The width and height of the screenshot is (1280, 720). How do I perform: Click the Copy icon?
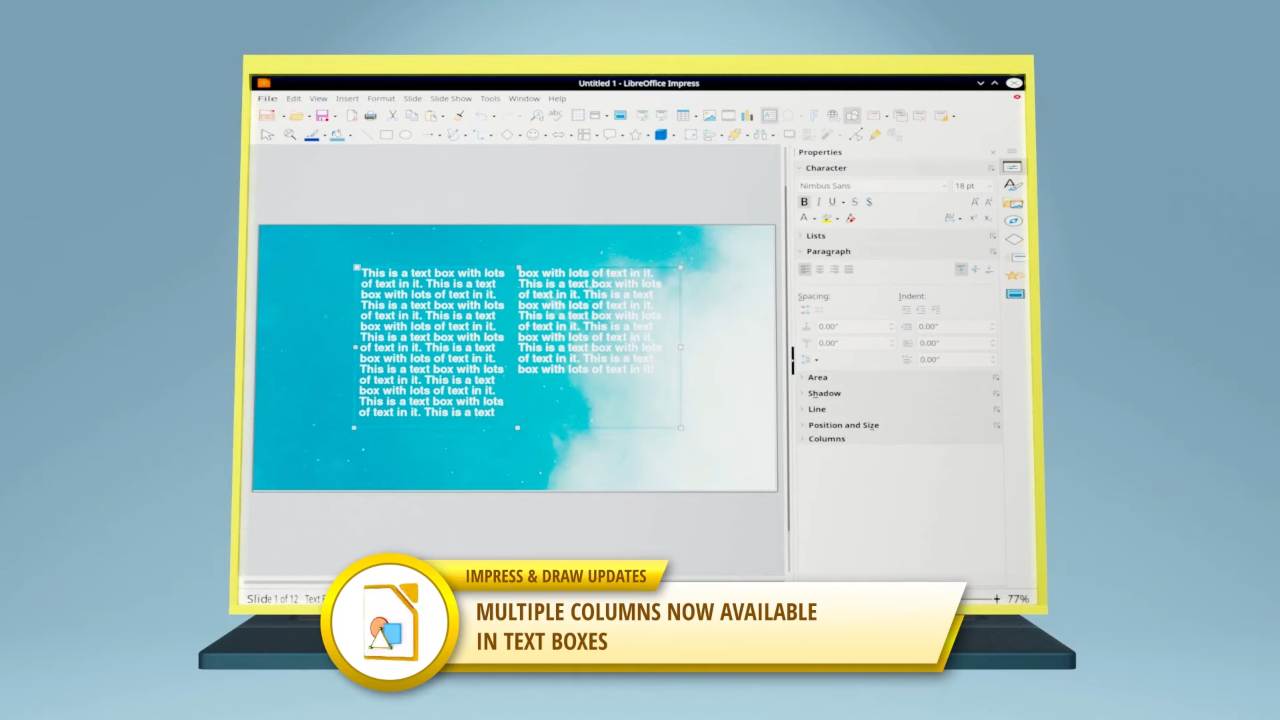pos(412,115)
